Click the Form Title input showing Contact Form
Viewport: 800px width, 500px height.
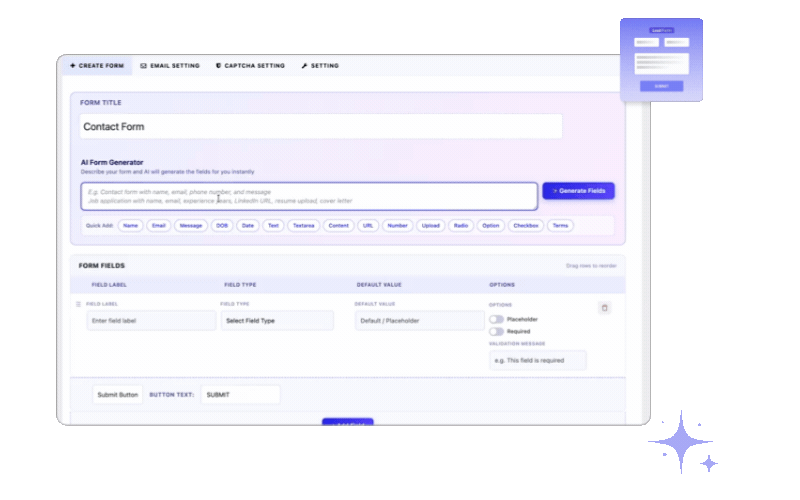tap(321, 127)
